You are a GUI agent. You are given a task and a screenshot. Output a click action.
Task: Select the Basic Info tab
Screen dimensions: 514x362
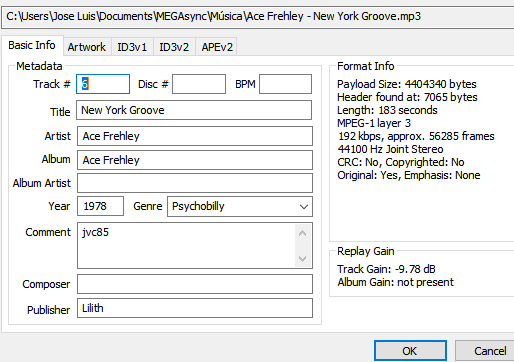click(32, 45)
